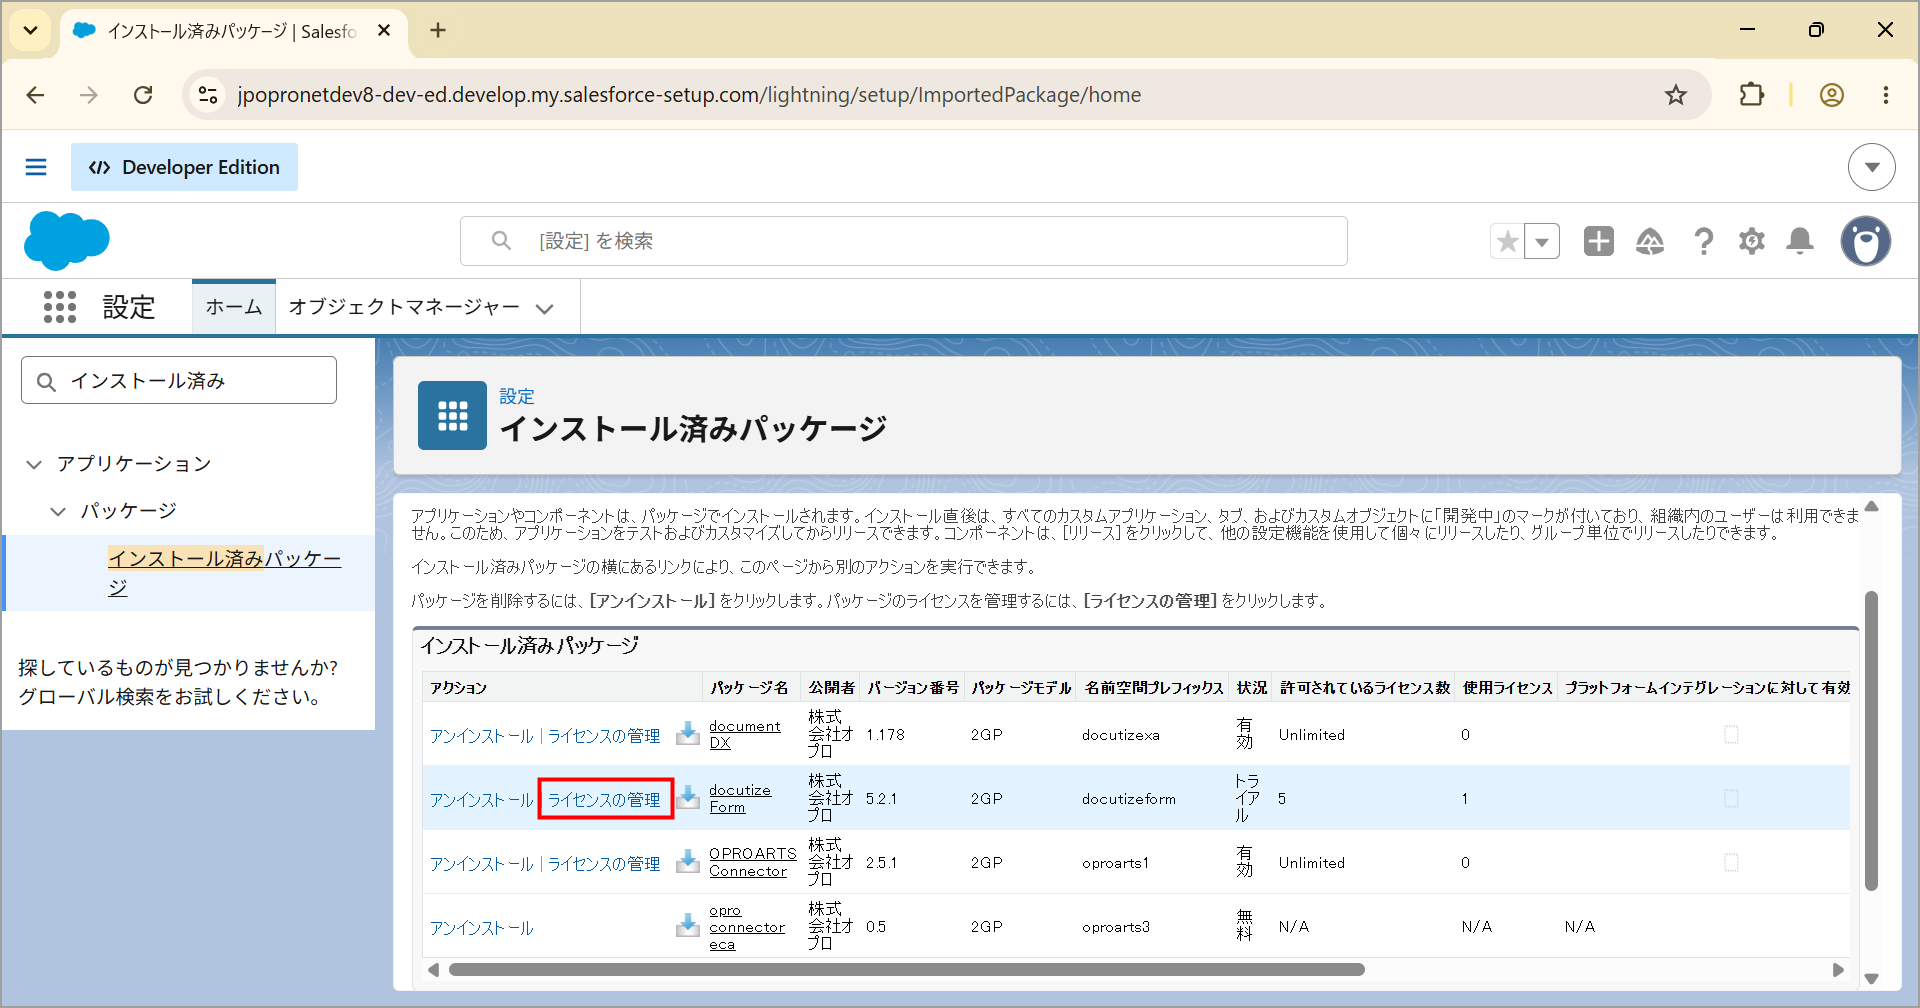This screenshot has height=1008, width=1920.
Task: Click the Developer Edition button
Action: (x=184, y=167)
